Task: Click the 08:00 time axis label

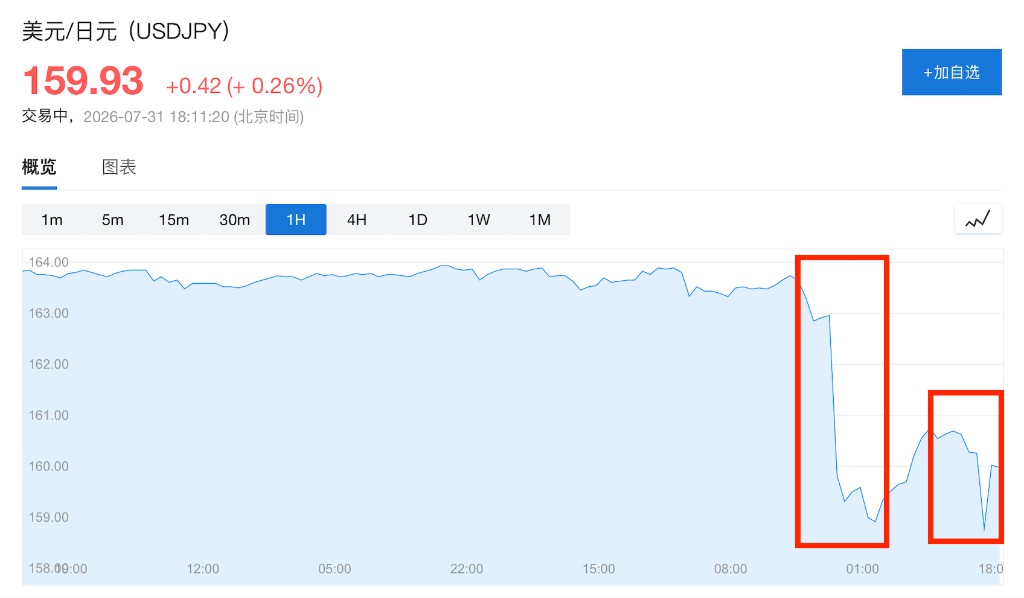Action: coord(730,569)
